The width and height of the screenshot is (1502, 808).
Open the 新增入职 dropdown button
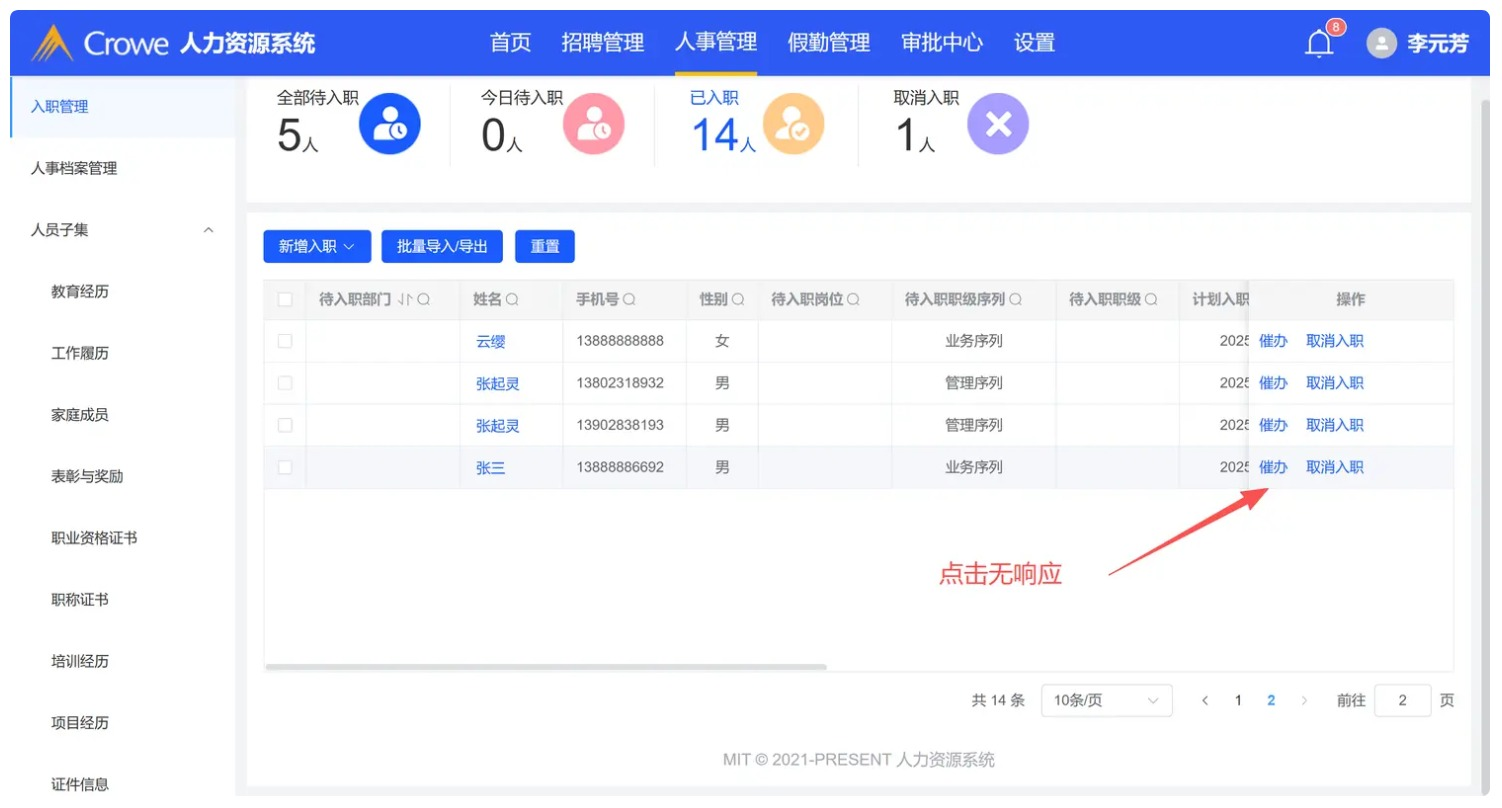pos(317,247)
